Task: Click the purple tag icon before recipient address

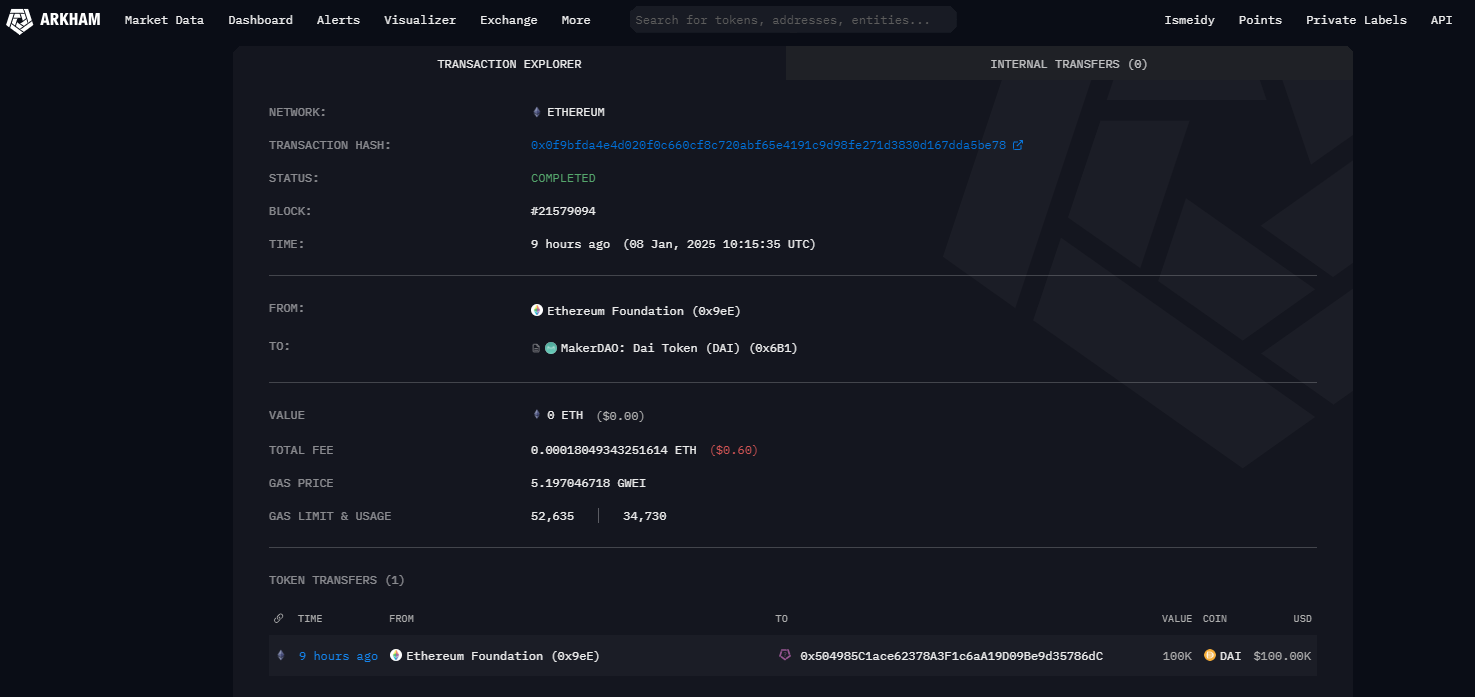Action: 785,655
